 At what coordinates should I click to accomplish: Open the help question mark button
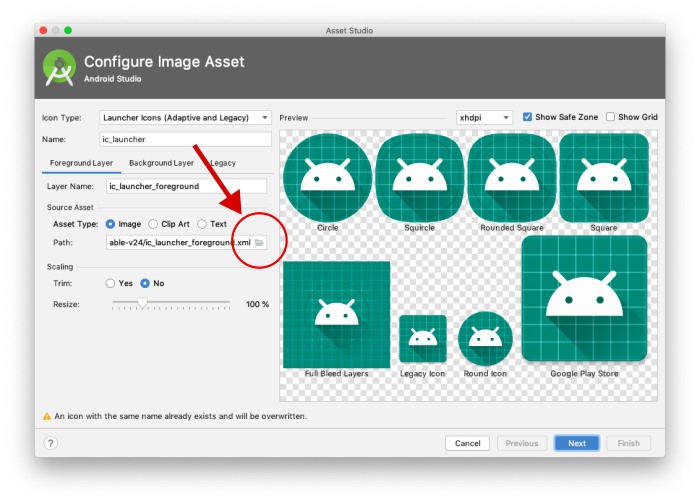pyautogui.click(x=50, y=443)
